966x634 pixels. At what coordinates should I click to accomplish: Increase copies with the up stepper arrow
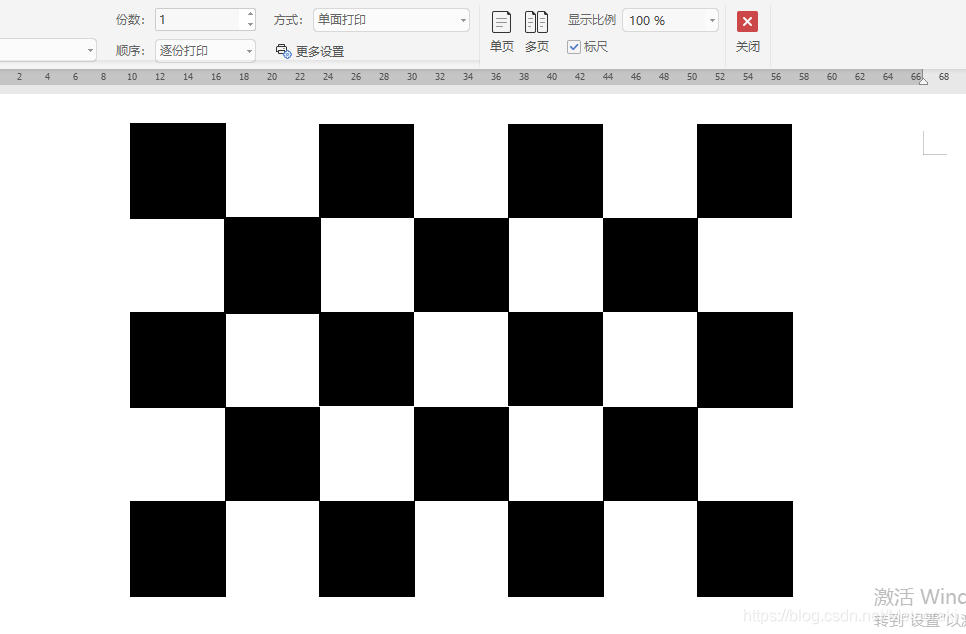[x=250, y=14]
